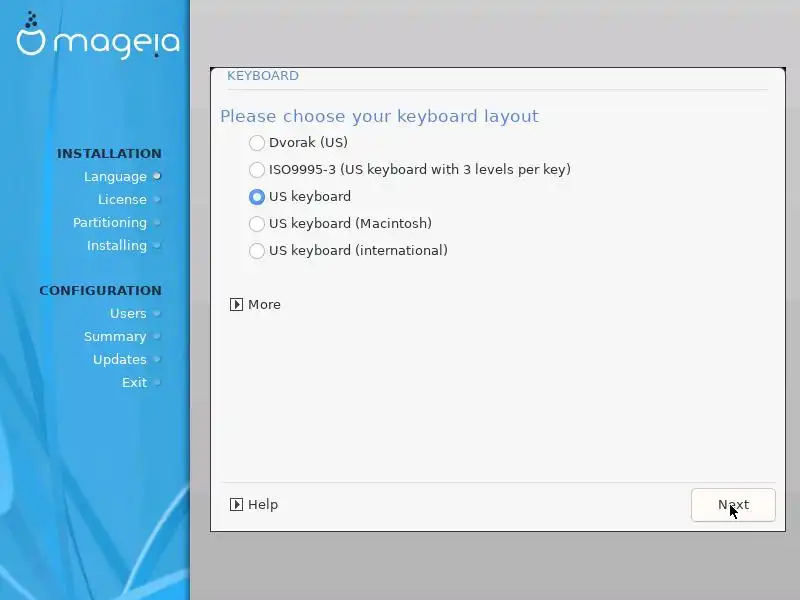Click the Summary step label in sidebar

[x=115, y=337]
